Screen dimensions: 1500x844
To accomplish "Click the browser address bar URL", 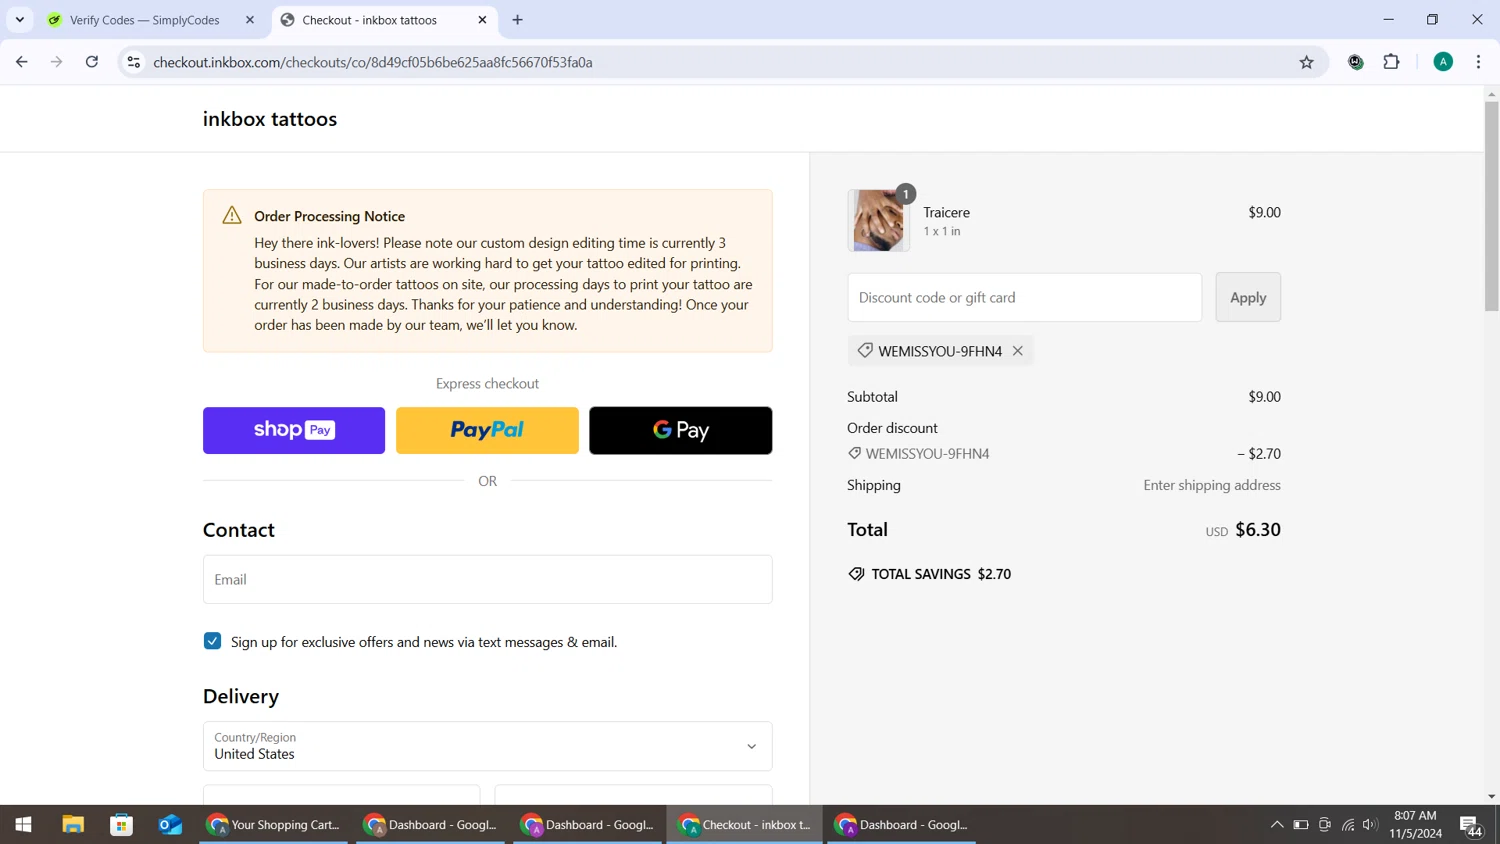I will click(x=372, y=62).
